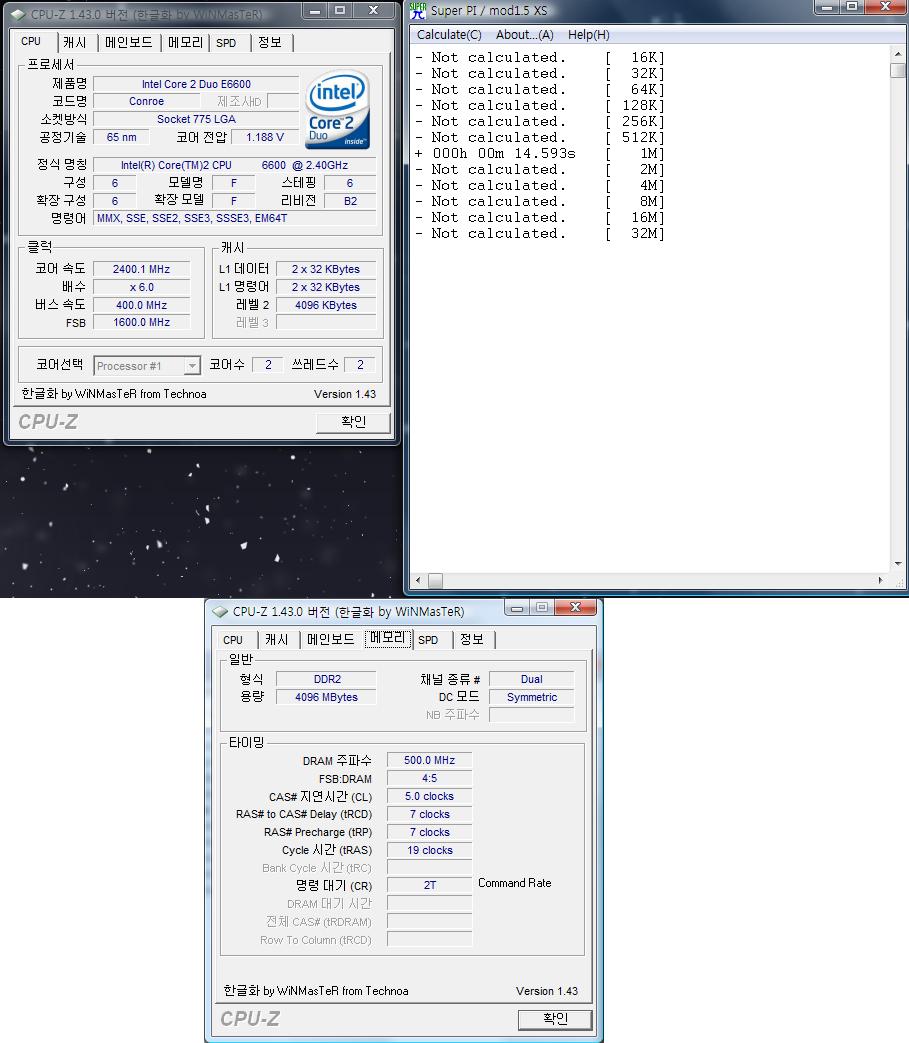This screenshot has height=1043, width=909.
Task: Click 확인 button in top CPU-Z window
Action: [x=353, y=422]
